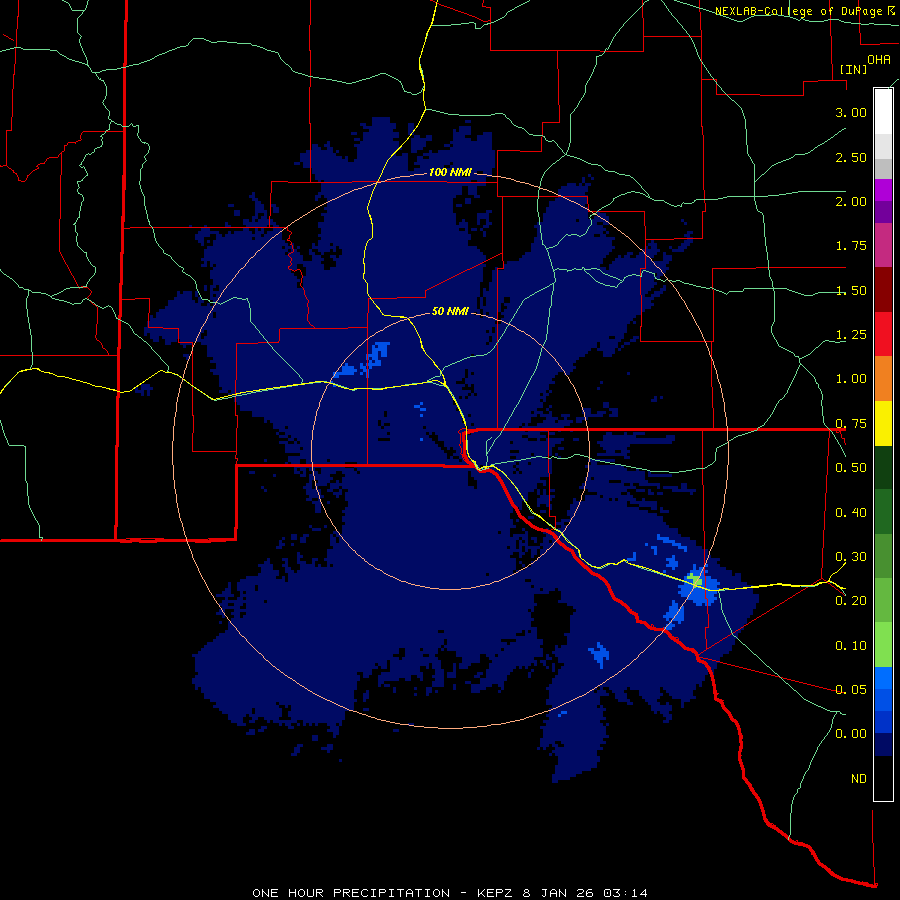Click the light green precipitation cell on map

696,580
